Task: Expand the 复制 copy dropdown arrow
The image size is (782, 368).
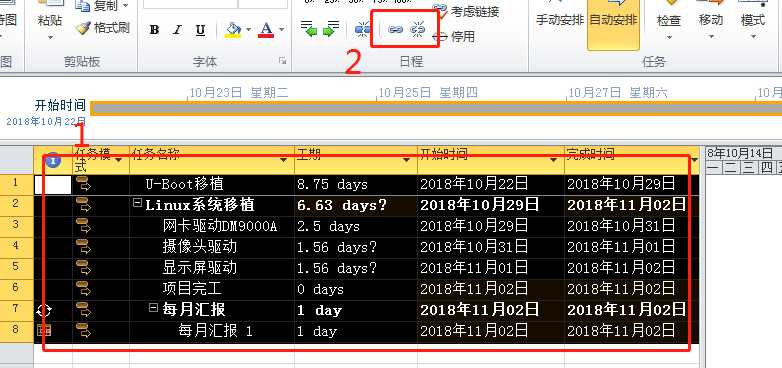Action: [x=125, y=6]
